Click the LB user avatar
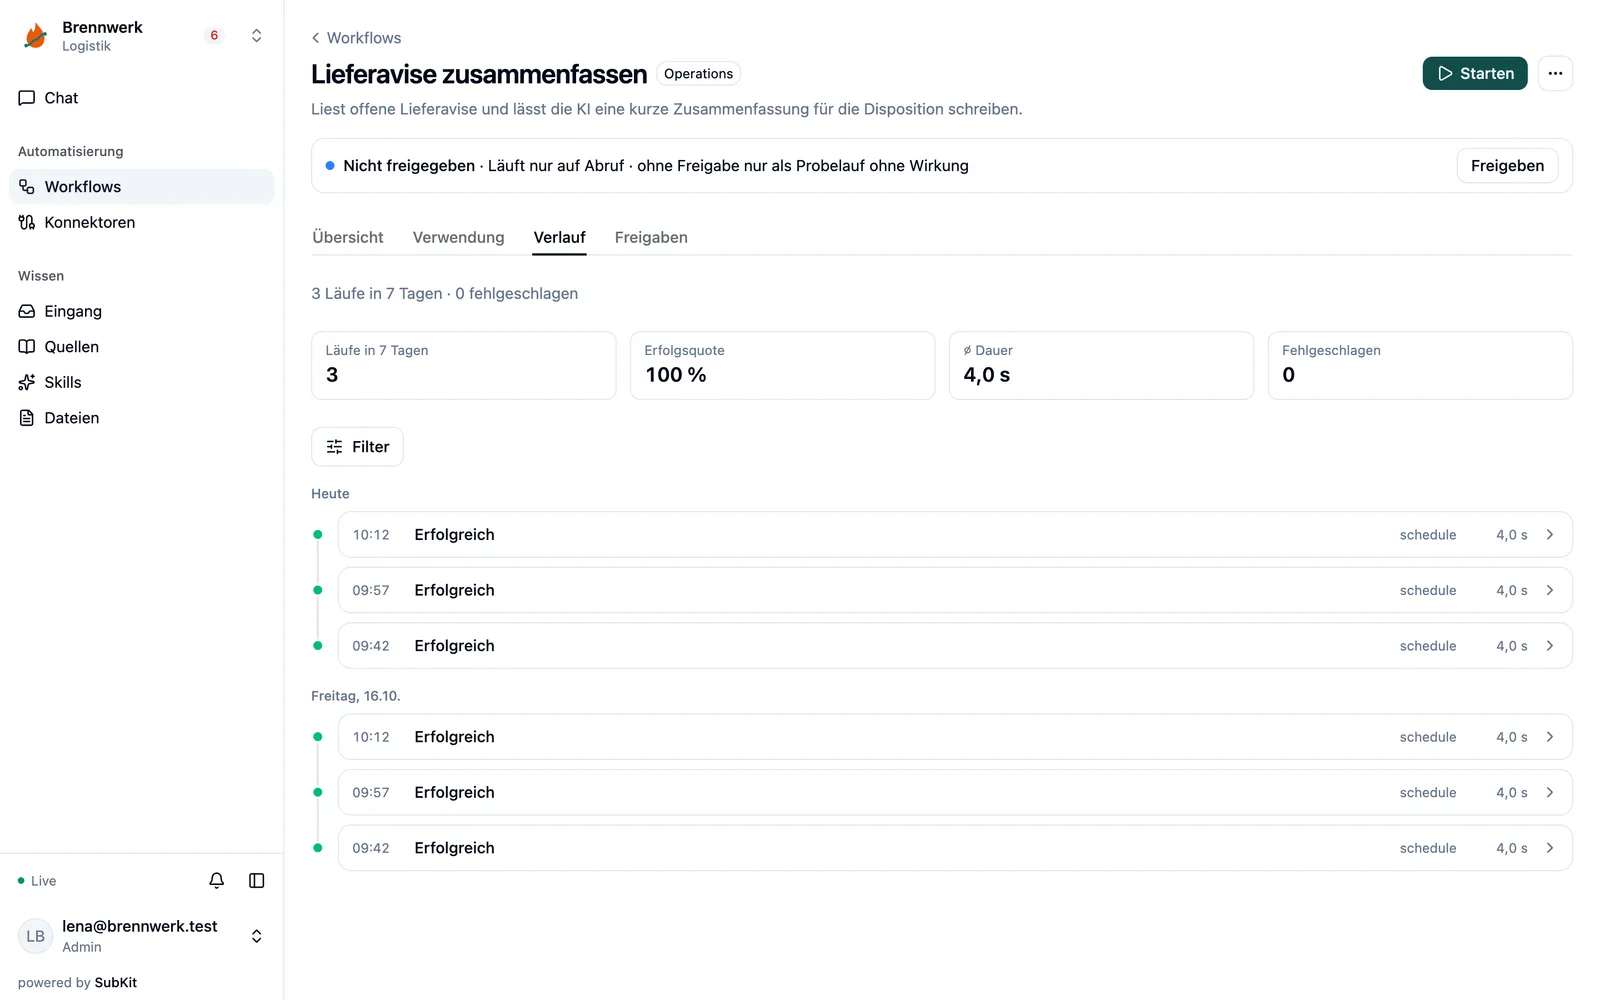 pyautogui.click(x=36, y=936)
